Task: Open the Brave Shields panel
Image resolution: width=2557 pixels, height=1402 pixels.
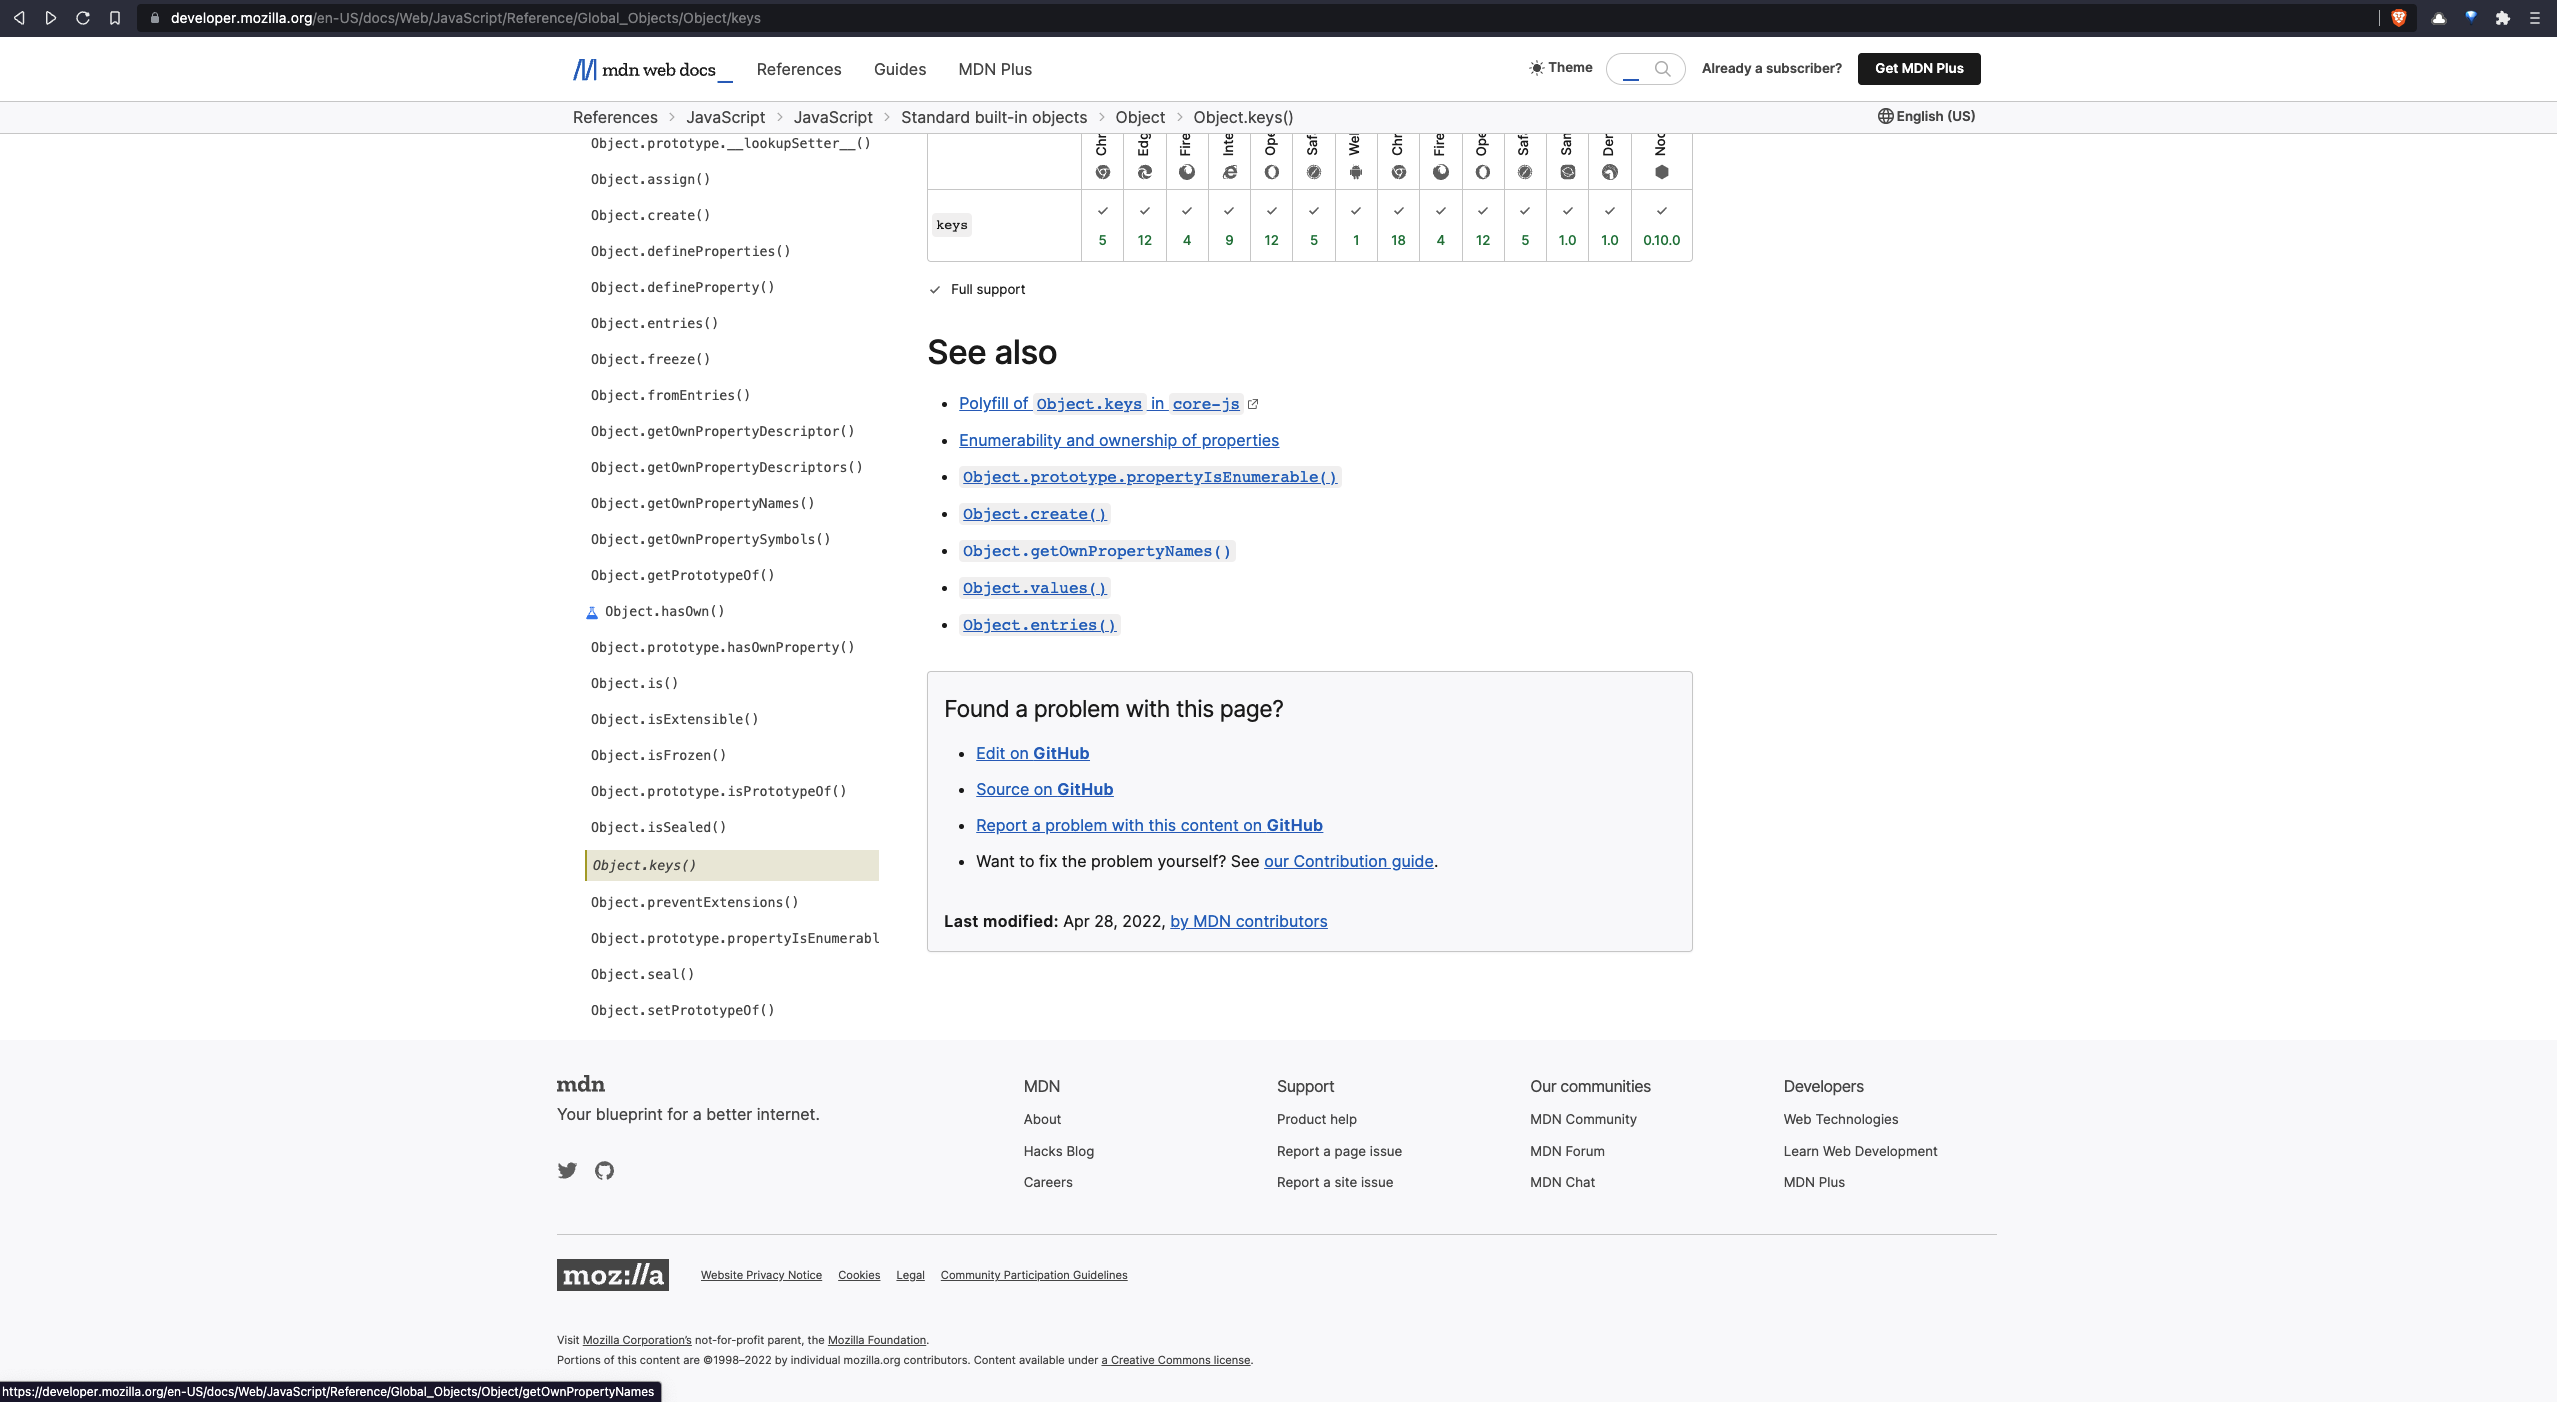Action: click(2398, 17)
